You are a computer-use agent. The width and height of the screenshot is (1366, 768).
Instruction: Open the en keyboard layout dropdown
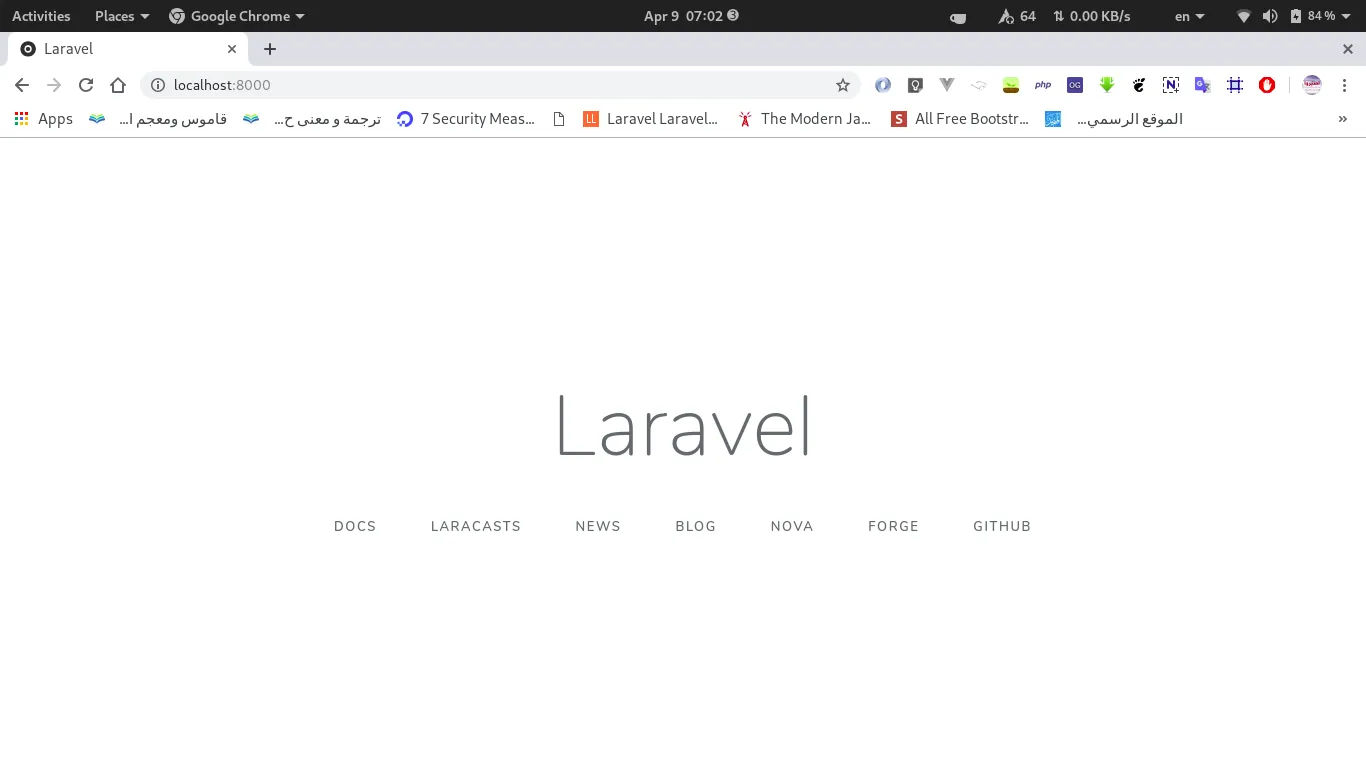(1190, 16)
